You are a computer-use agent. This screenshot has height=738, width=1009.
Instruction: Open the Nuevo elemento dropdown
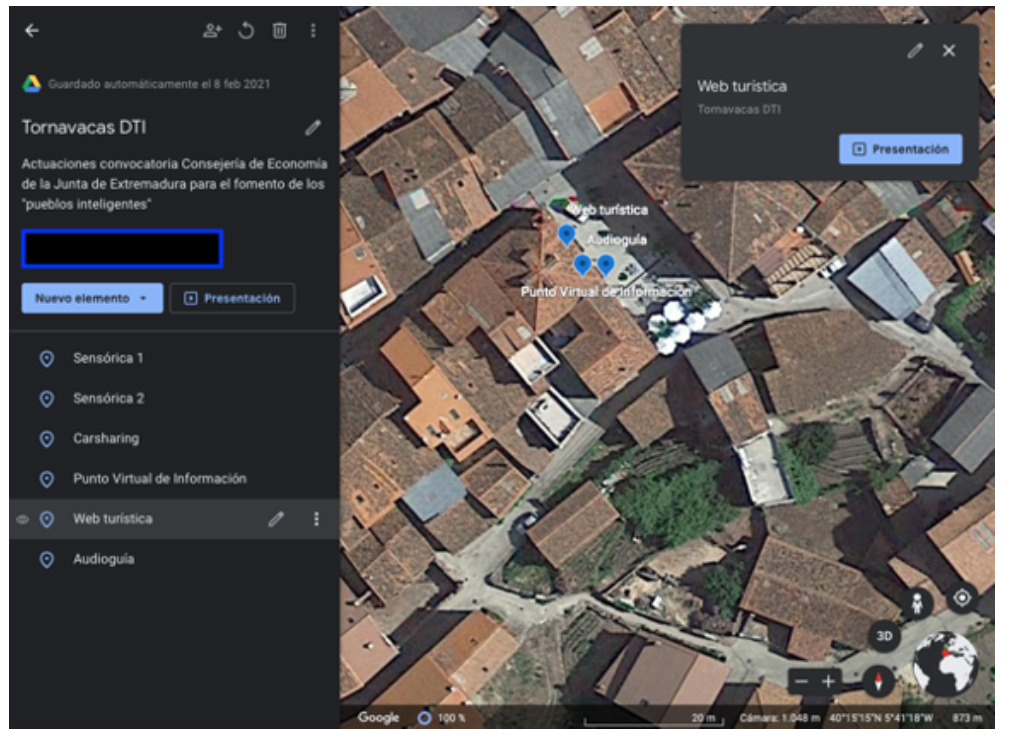coord(92,298)
